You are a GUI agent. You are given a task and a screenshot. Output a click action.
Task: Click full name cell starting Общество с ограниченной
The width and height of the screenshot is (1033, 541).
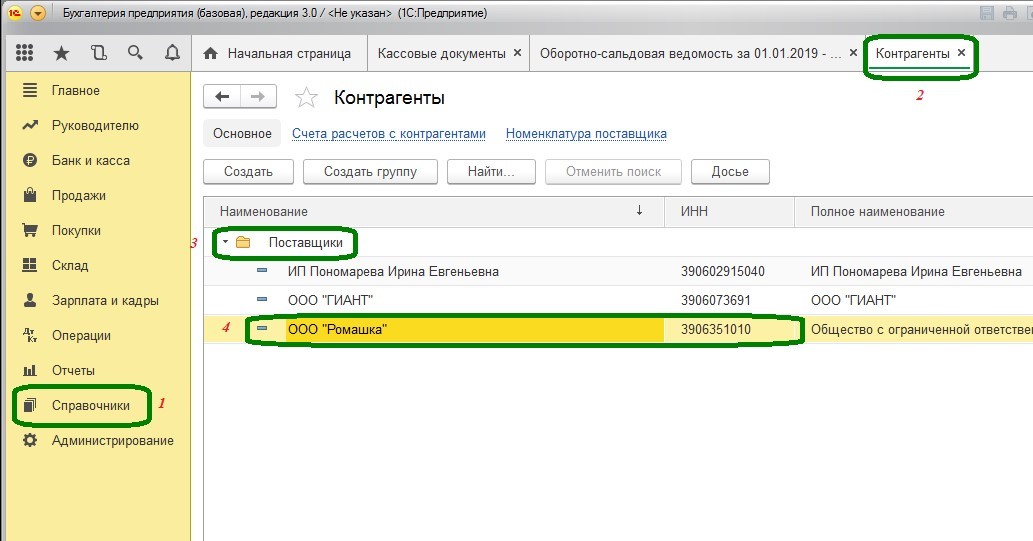914,329
